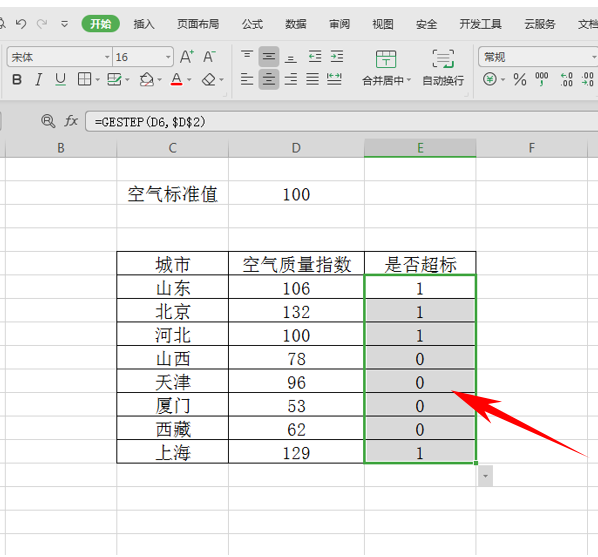Toggle italic formatting

click(x=38, y=80)
